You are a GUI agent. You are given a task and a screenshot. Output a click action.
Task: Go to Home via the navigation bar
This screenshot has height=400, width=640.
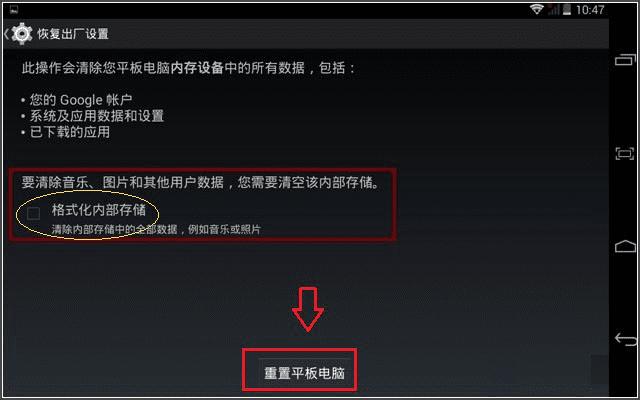pyautogui.click(x=625, y=246)
